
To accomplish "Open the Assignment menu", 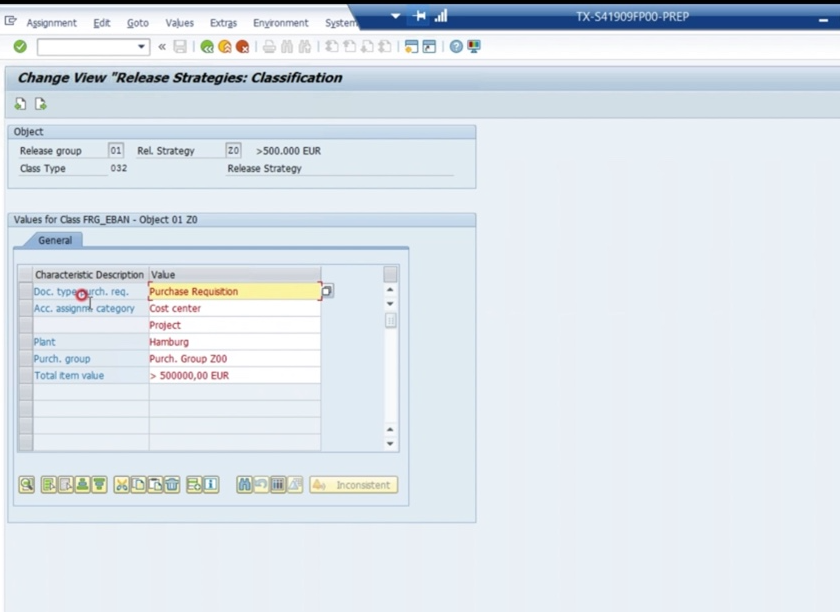I will pyautogui.click(x=51, y=23).
